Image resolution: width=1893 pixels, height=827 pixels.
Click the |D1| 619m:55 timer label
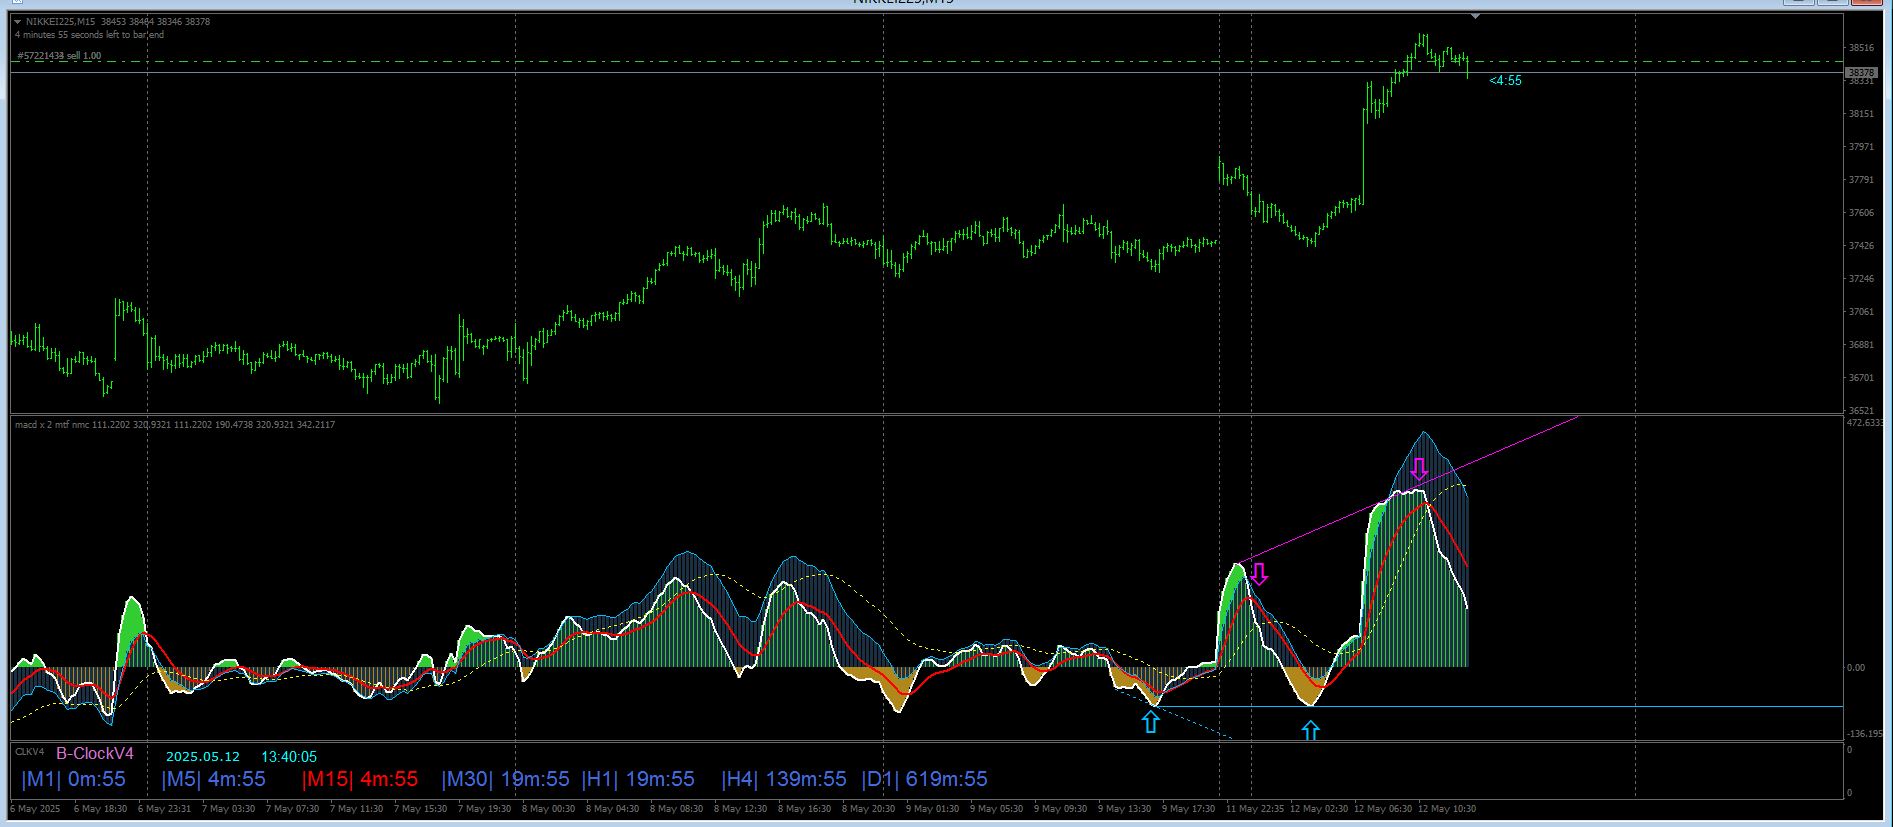coord(925,779)
